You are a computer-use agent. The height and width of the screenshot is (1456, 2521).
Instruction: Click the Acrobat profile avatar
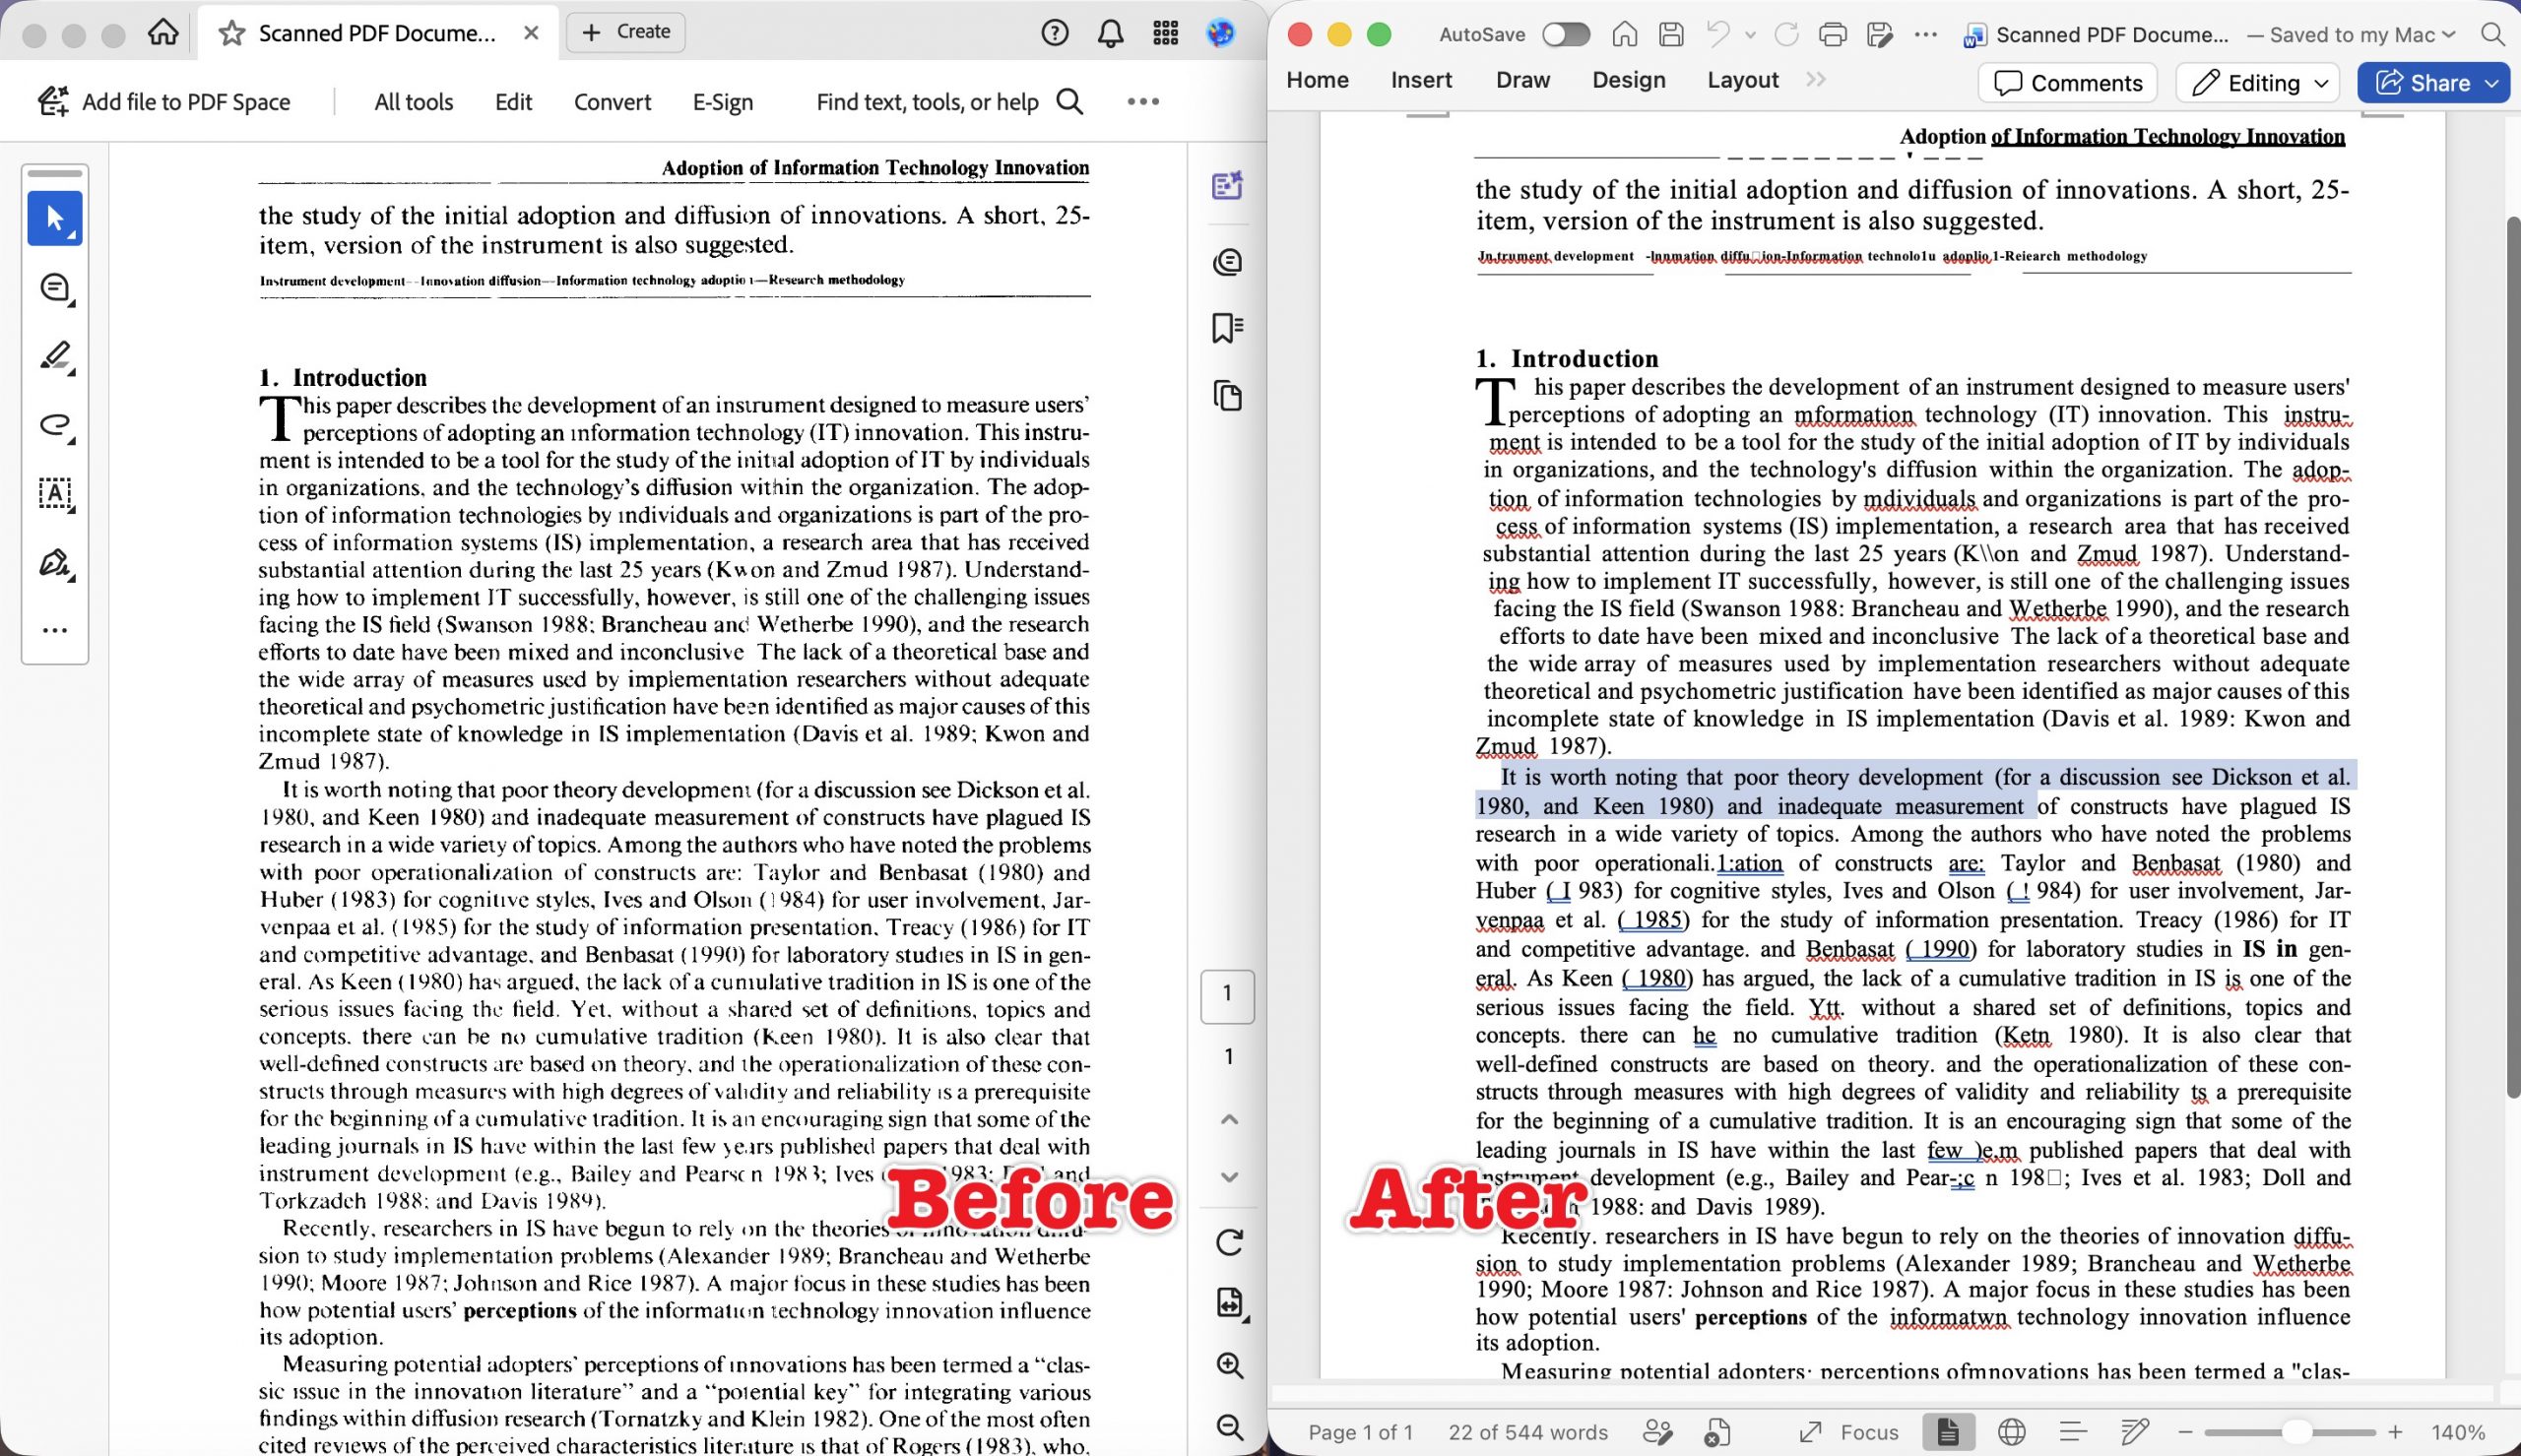[1220, 33]
